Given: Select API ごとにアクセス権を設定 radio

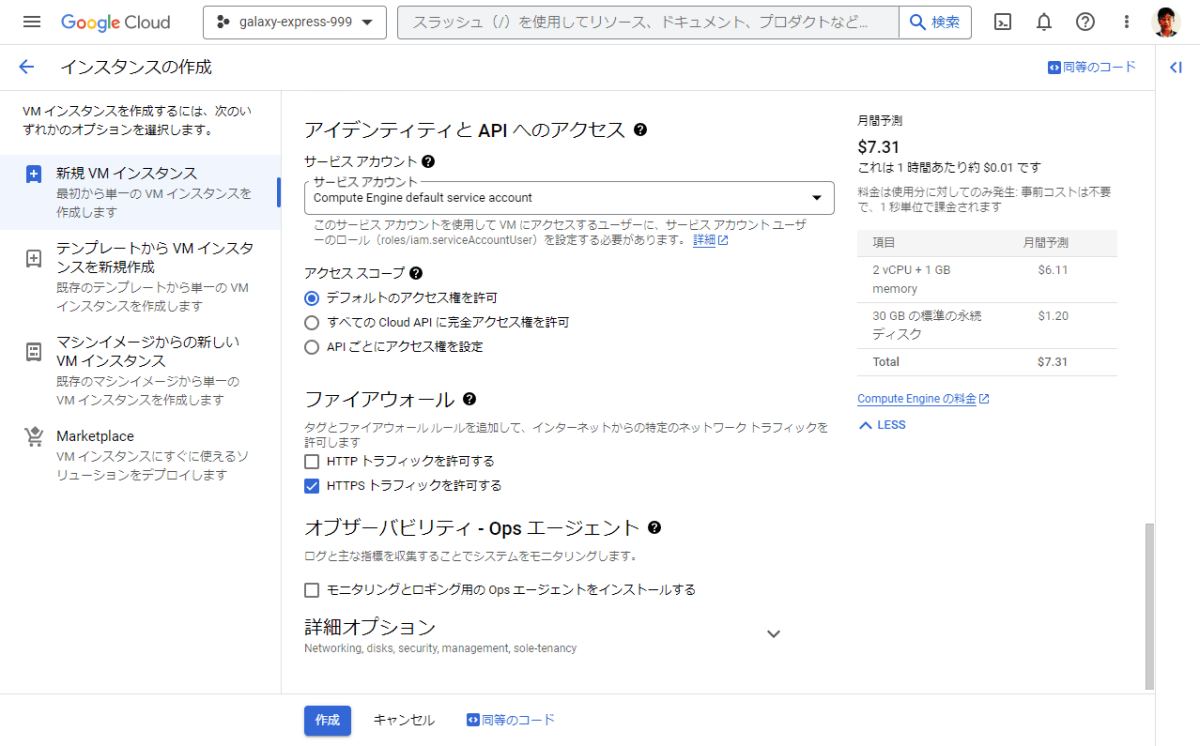Looking at the screenshot, I should (x=312, y=347).
